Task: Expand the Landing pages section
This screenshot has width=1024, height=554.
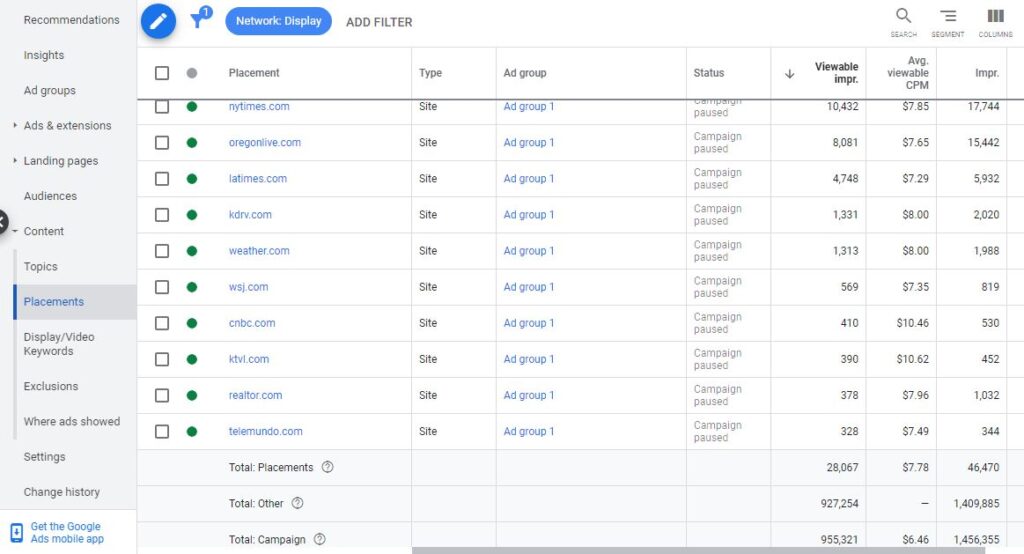Action: pyautogui.click(x=15, y=160)
